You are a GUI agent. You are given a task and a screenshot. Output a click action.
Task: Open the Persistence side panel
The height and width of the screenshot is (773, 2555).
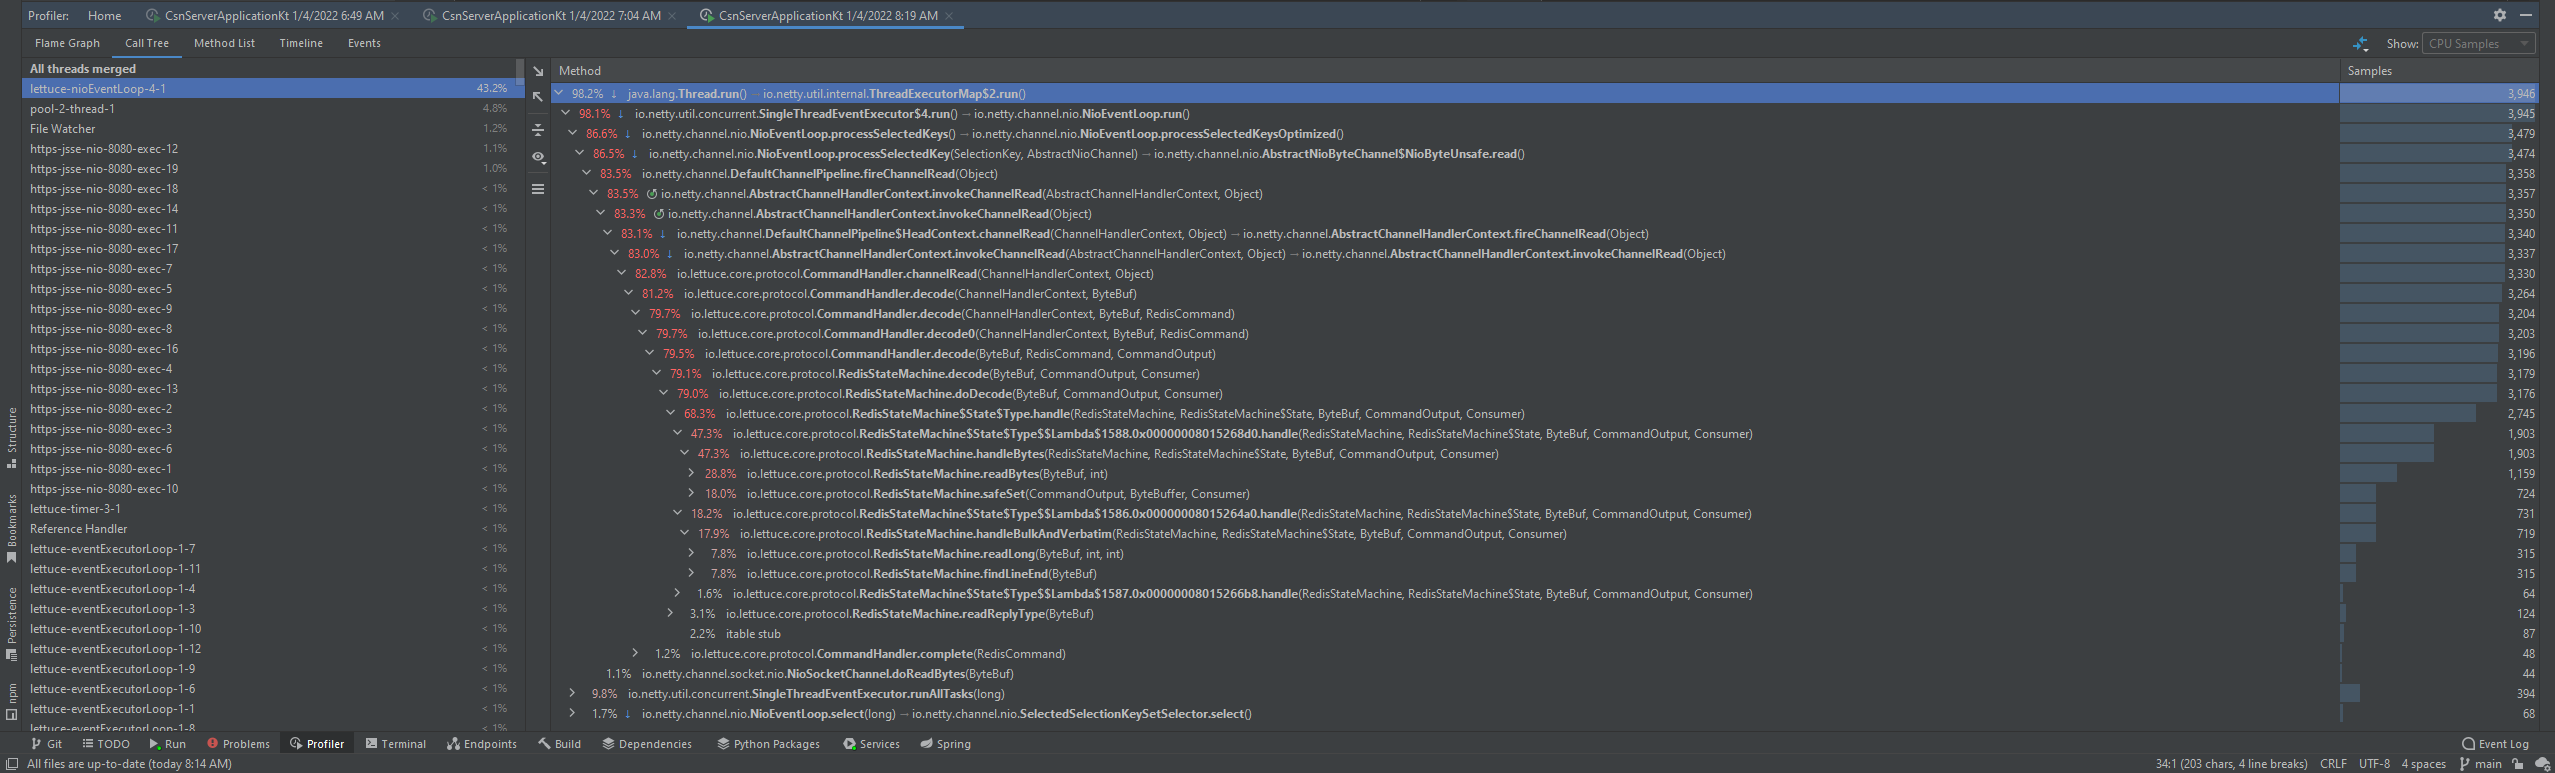(x=11, y=624)
